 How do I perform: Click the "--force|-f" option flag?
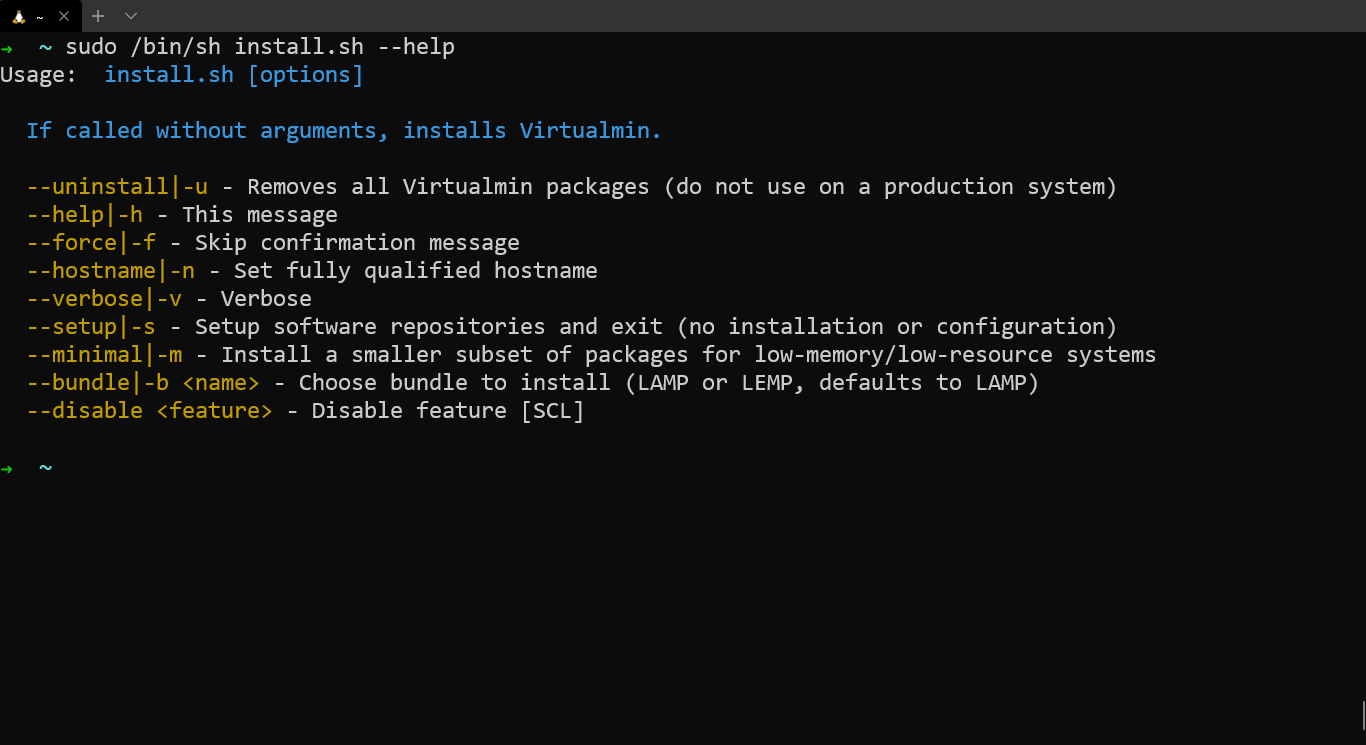[x=91, y=243]
